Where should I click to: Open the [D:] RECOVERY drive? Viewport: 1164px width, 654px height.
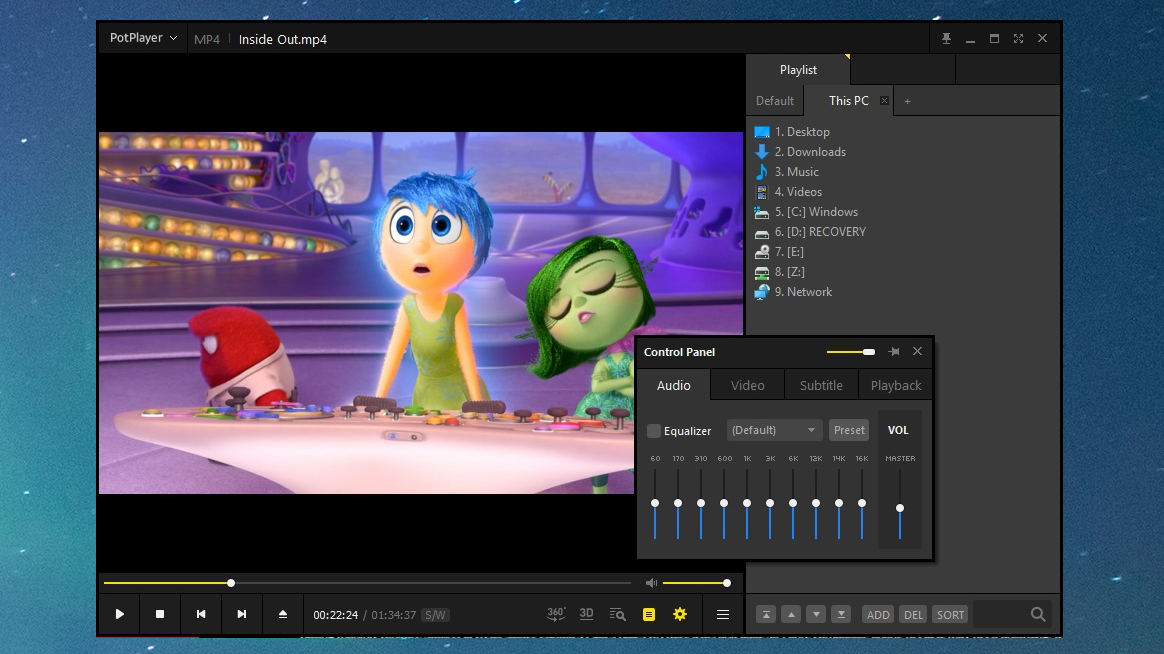[x=810, y=232]
